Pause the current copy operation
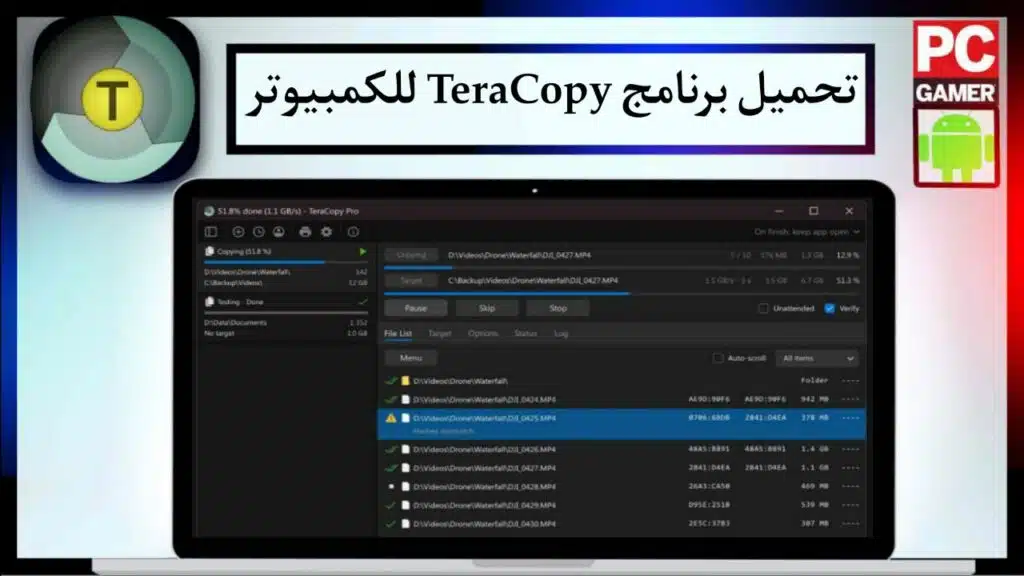The image size is (1024, 576). pyautogui.click(x=415, y=308)
